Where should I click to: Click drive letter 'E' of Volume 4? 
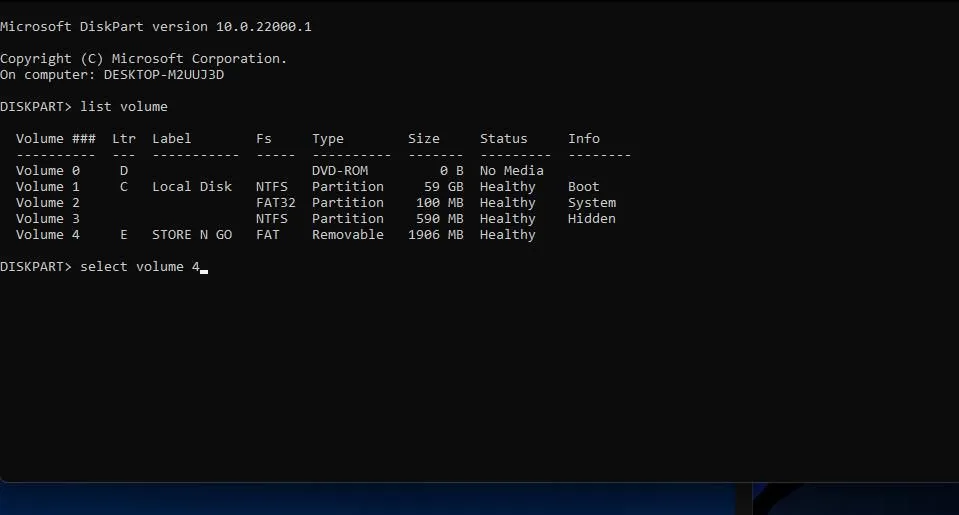coord(124,234)
